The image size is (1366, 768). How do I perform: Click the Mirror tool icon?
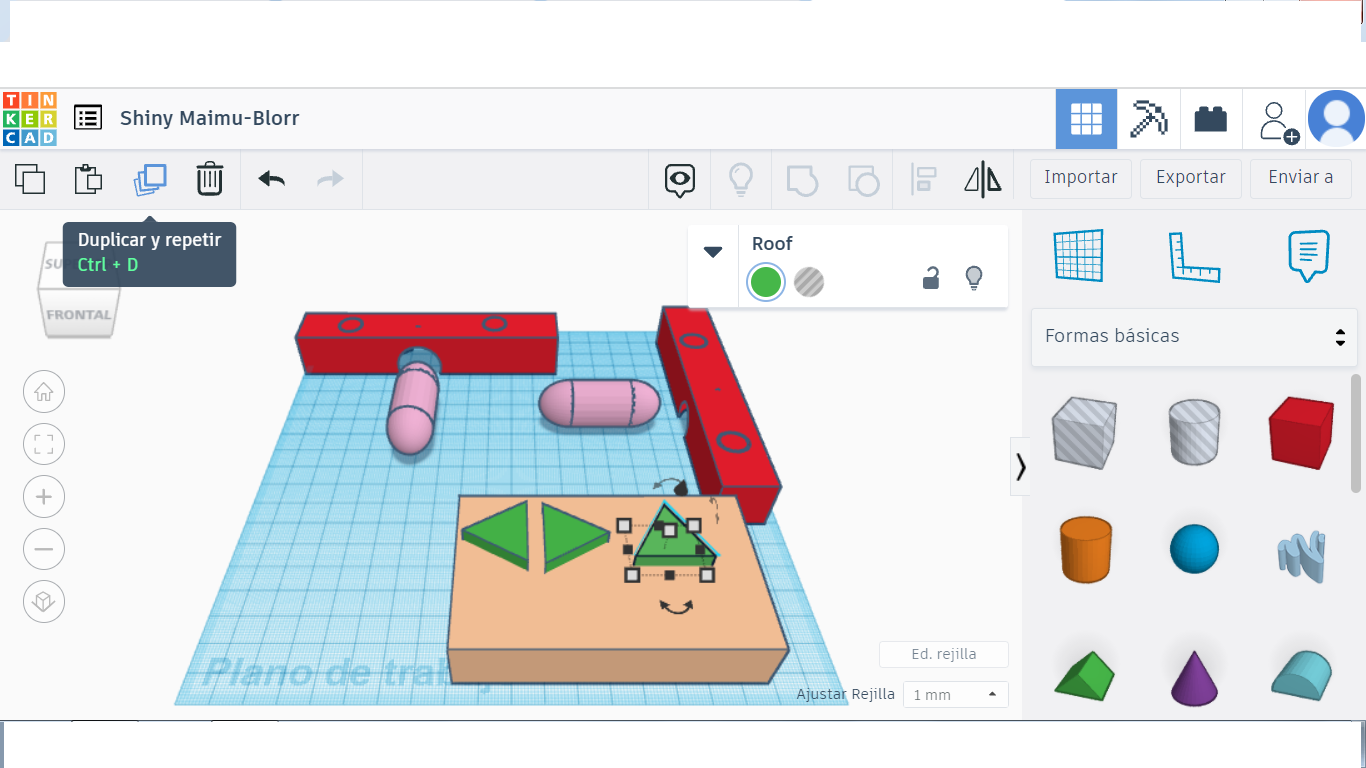(x=983, y=180)
